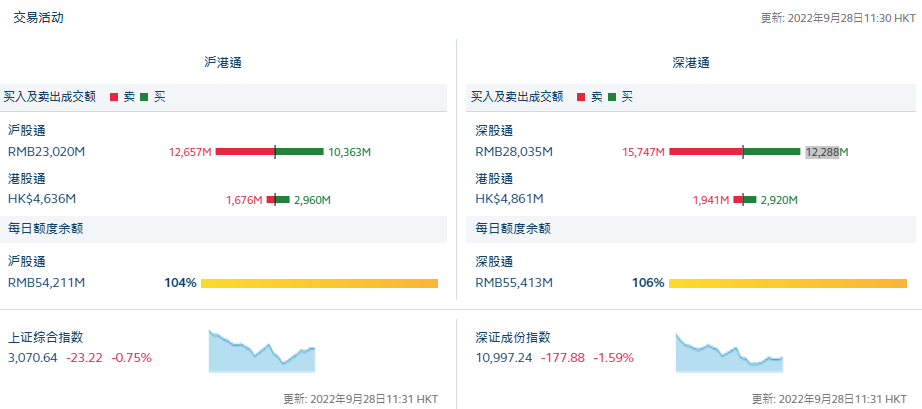Click green 买 legend square under 深港通
This screenshot has height=409, width=922.
point(612,97)
